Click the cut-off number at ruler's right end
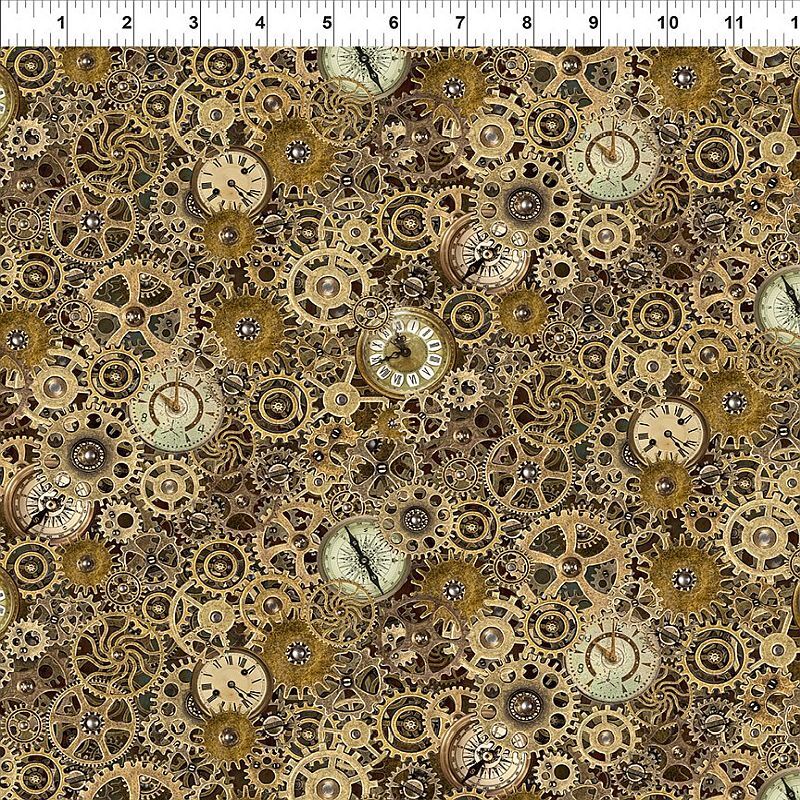 coord(794,22)
